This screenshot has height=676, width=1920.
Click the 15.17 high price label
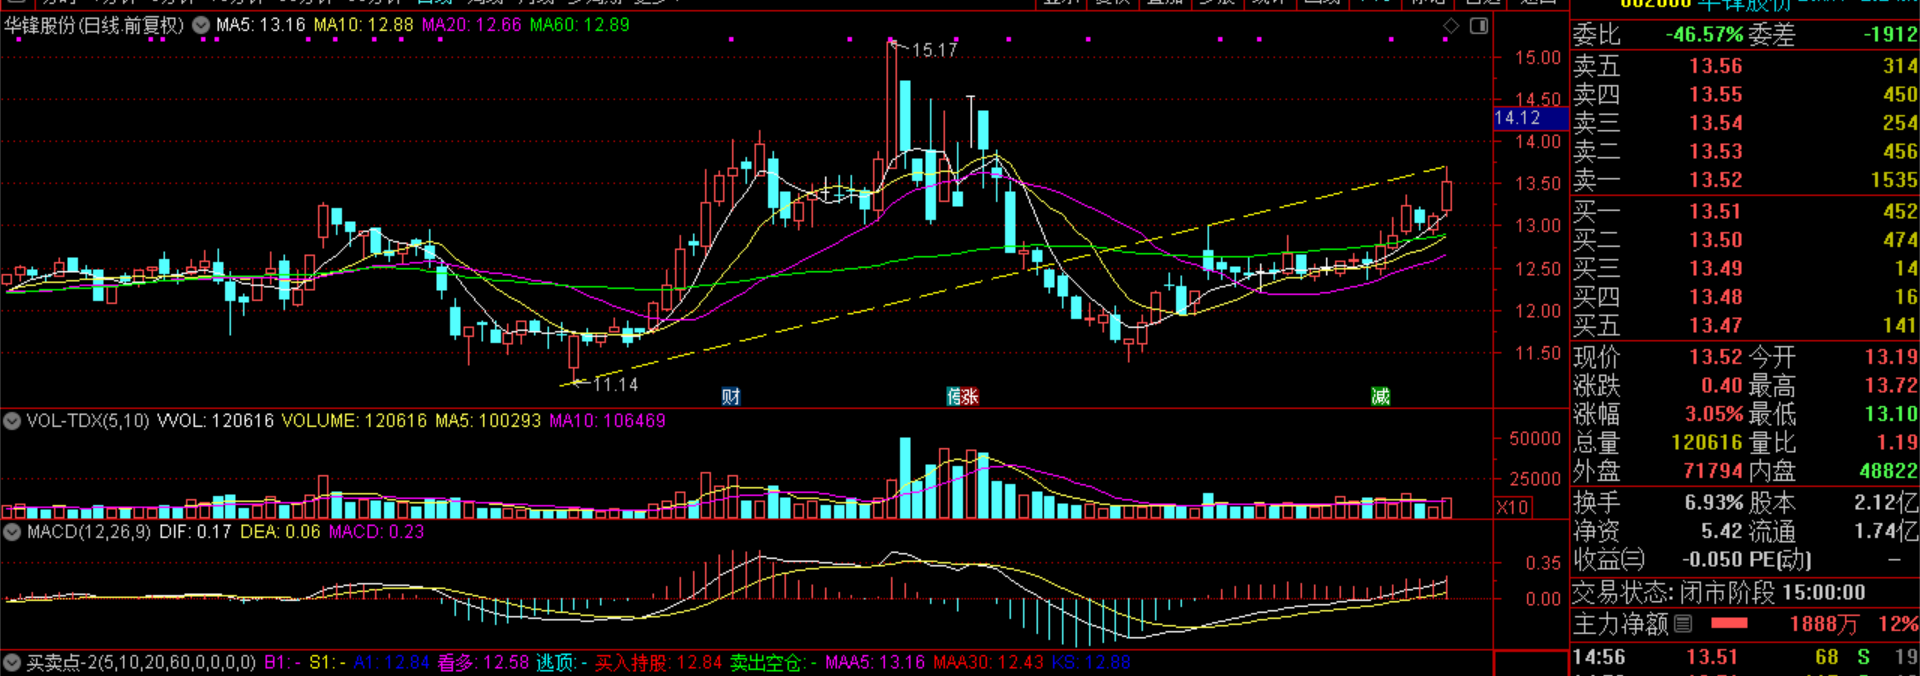tap(934, 50)
